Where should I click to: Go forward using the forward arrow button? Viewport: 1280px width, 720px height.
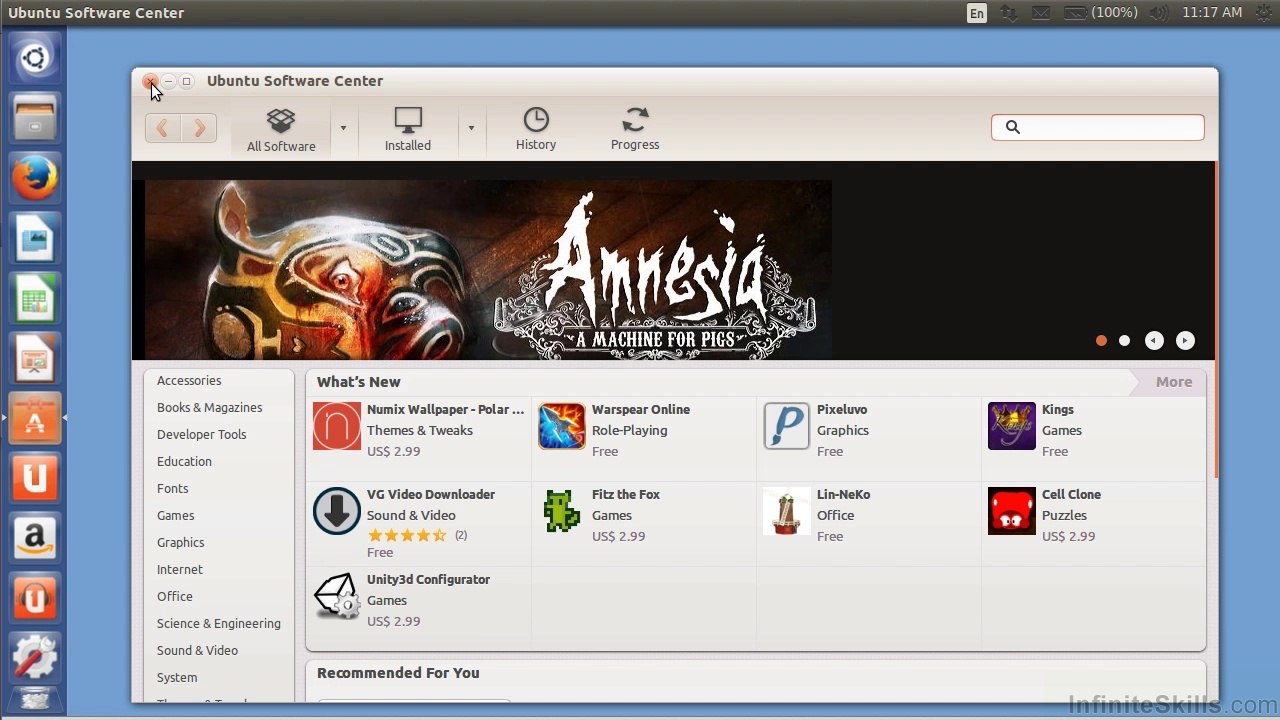(x=199, y=128)
